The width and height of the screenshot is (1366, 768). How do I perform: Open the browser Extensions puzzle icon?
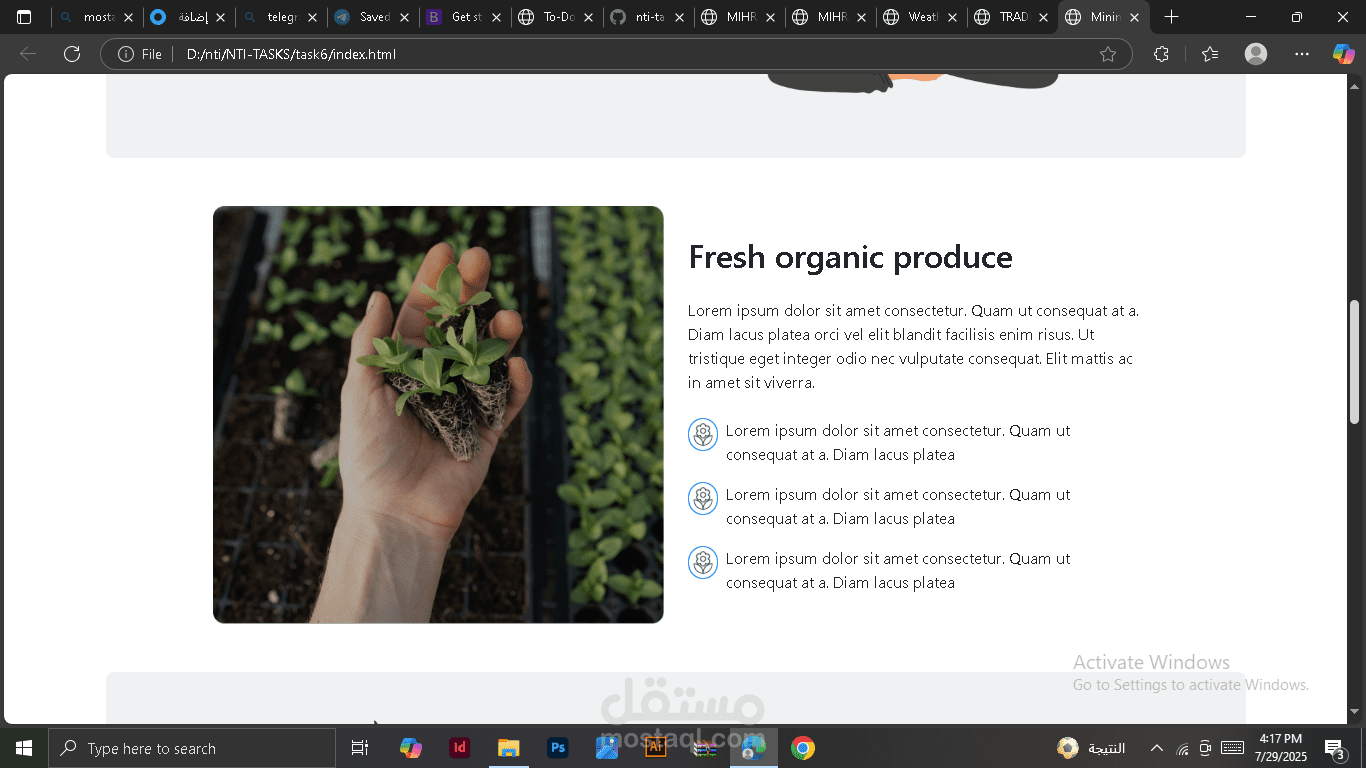click(1161, 54)
